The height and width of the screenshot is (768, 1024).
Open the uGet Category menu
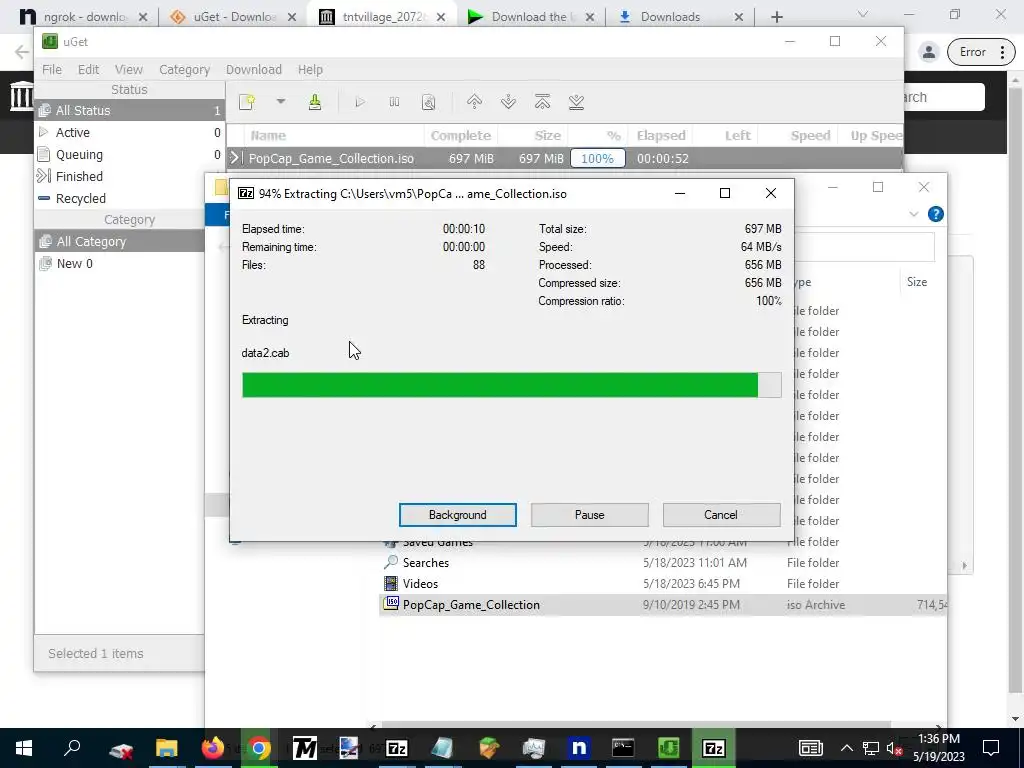click(184, 69)
